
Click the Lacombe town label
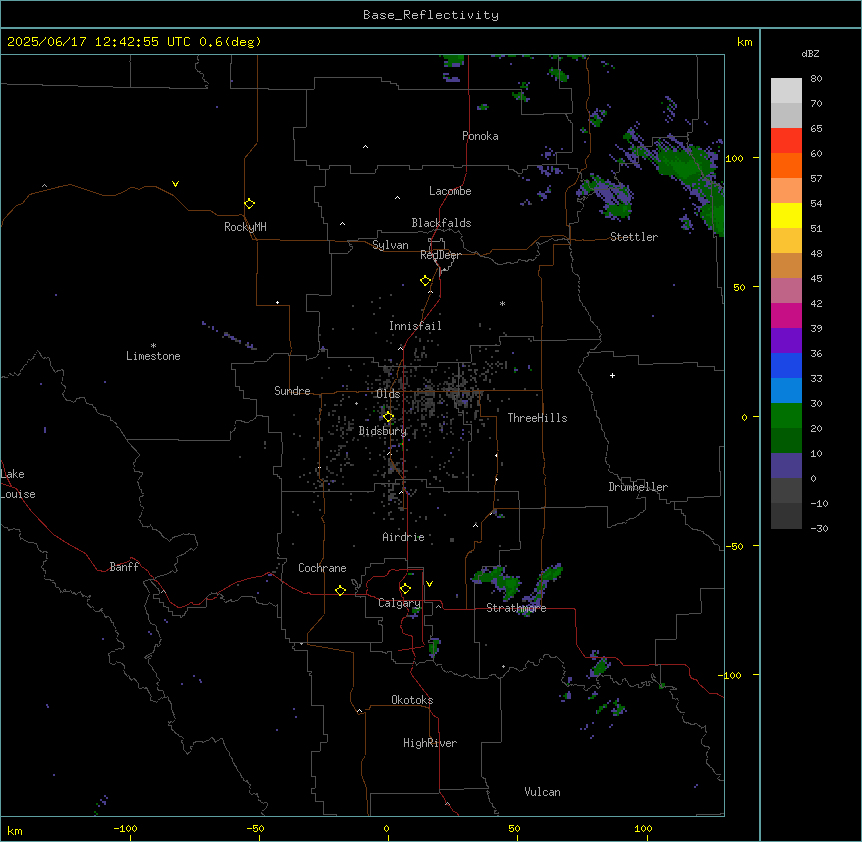450,191
